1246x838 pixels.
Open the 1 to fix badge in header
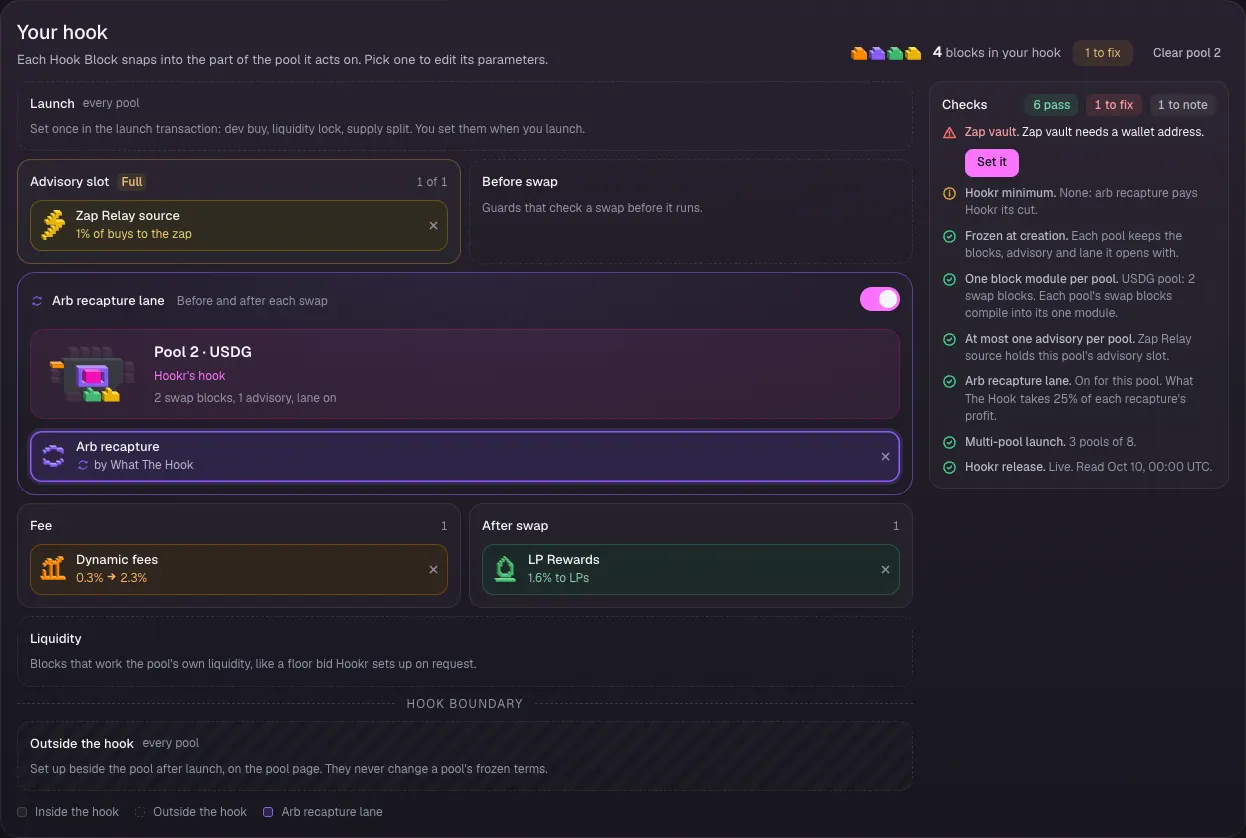(x=1102, y=53)
